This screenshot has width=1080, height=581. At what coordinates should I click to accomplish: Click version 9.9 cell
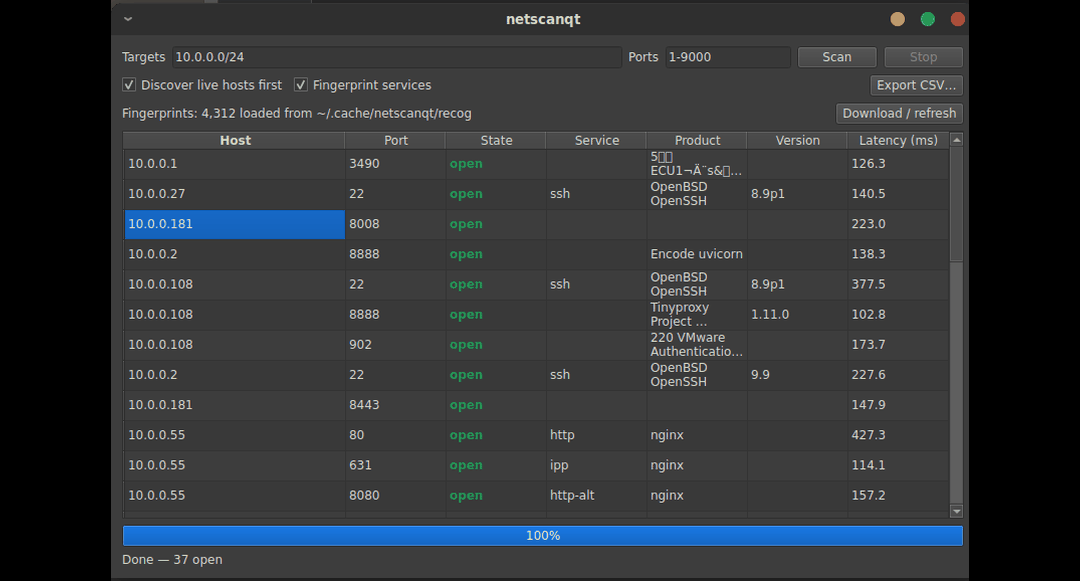coord(798,375)
